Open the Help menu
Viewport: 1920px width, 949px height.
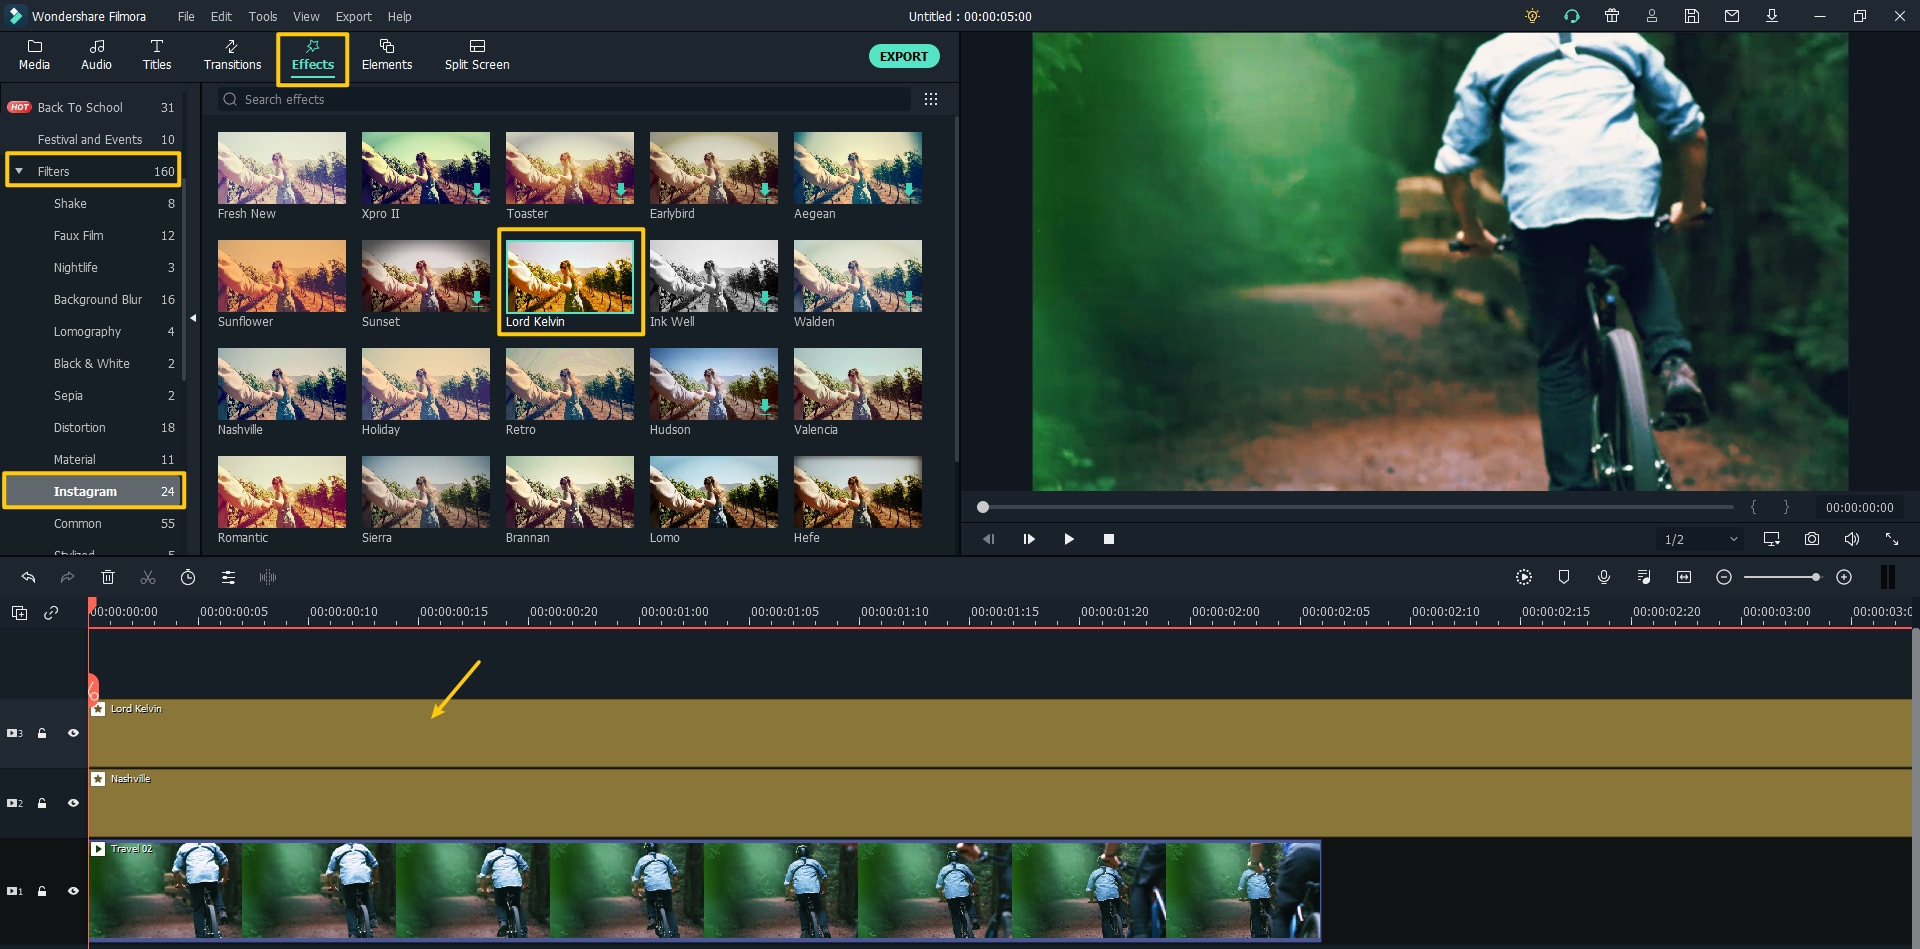pos(399,16)
